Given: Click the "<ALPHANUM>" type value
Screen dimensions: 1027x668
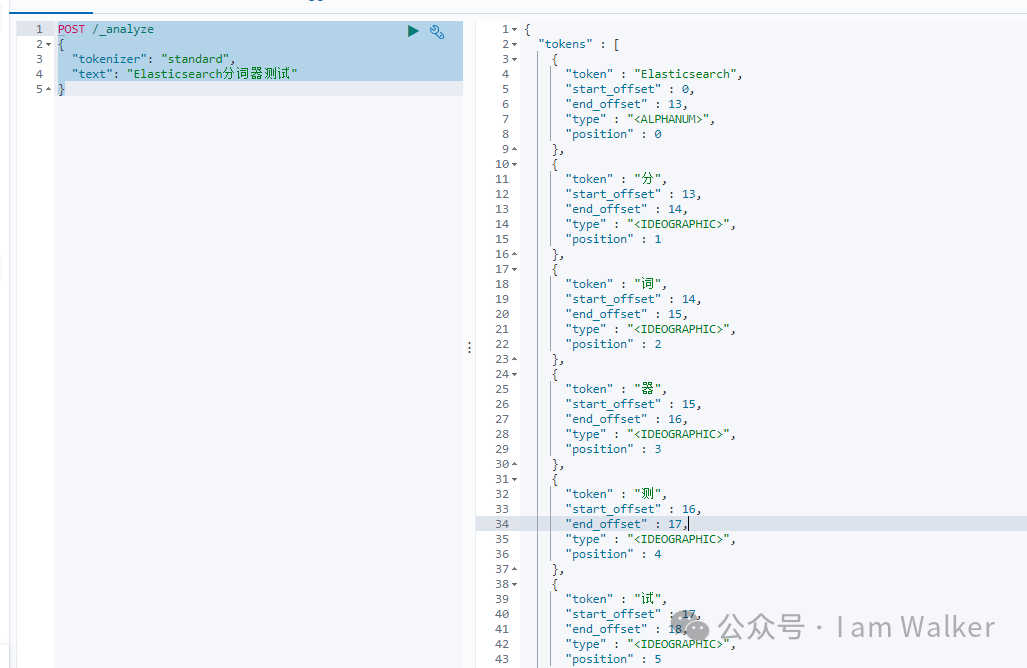Looking at the screenshot, I should [x=668, y=119].
